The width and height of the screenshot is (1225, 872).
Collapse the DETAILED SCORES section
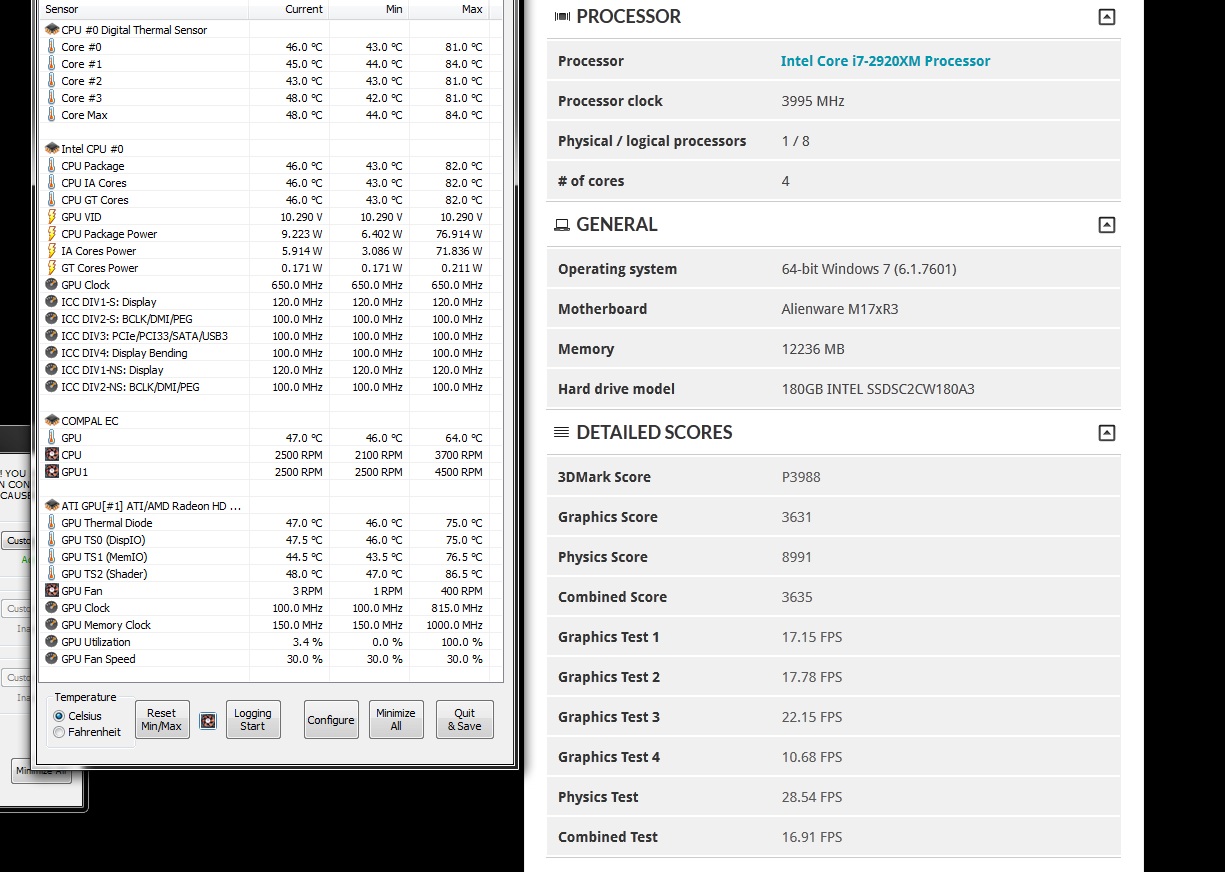coord(1106,433)
